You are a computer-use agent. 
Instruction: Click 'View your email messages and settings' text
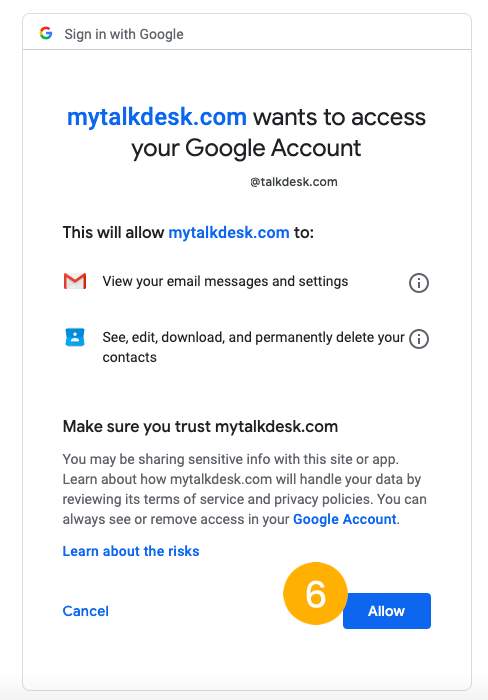[x=225, y=281]
